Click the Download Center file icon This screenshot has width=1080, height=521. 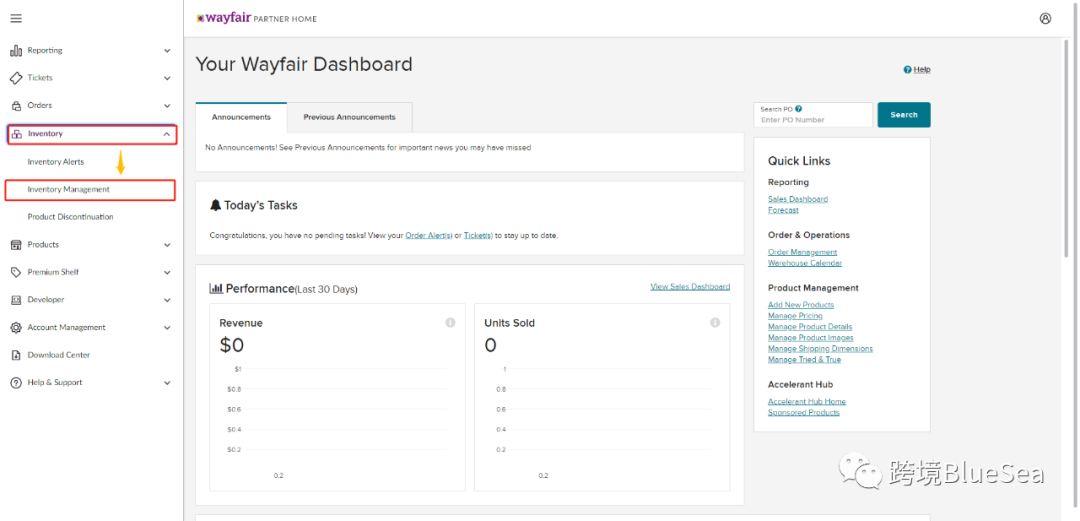pos(16,355)
